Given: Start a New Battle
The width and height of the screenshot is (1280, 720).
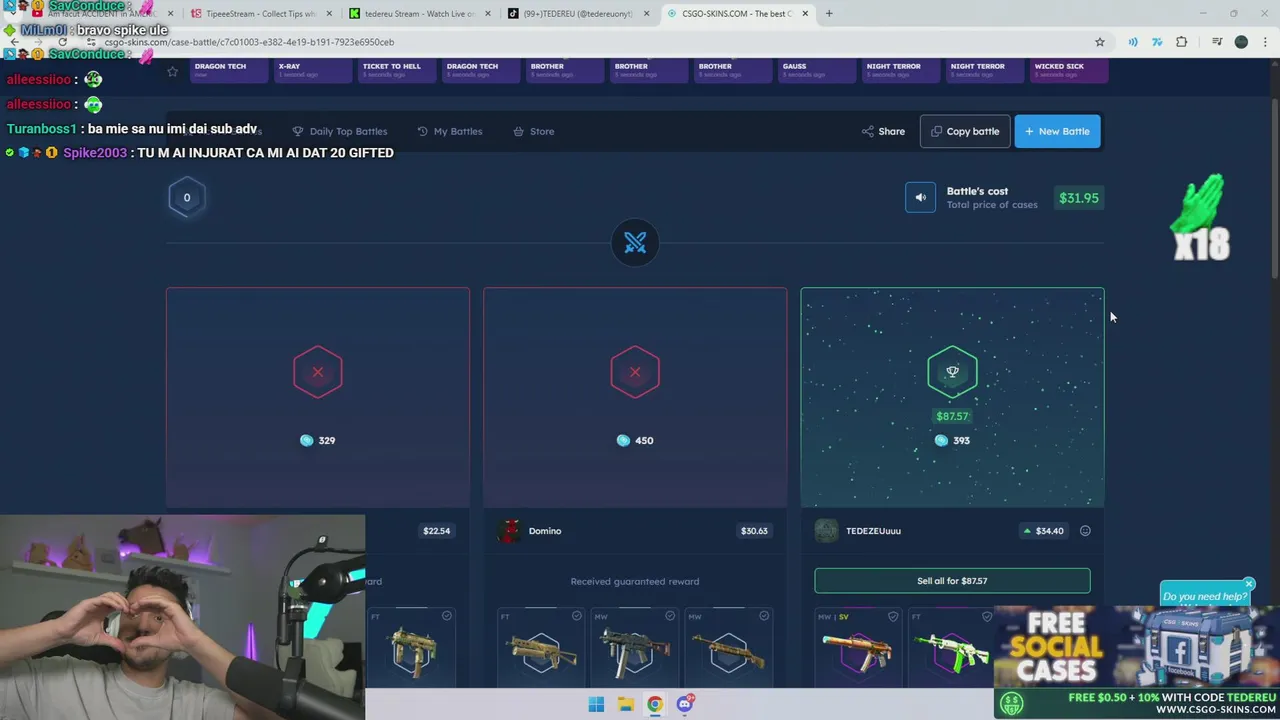Looking at the screenshot, I should coord(1057,131).
